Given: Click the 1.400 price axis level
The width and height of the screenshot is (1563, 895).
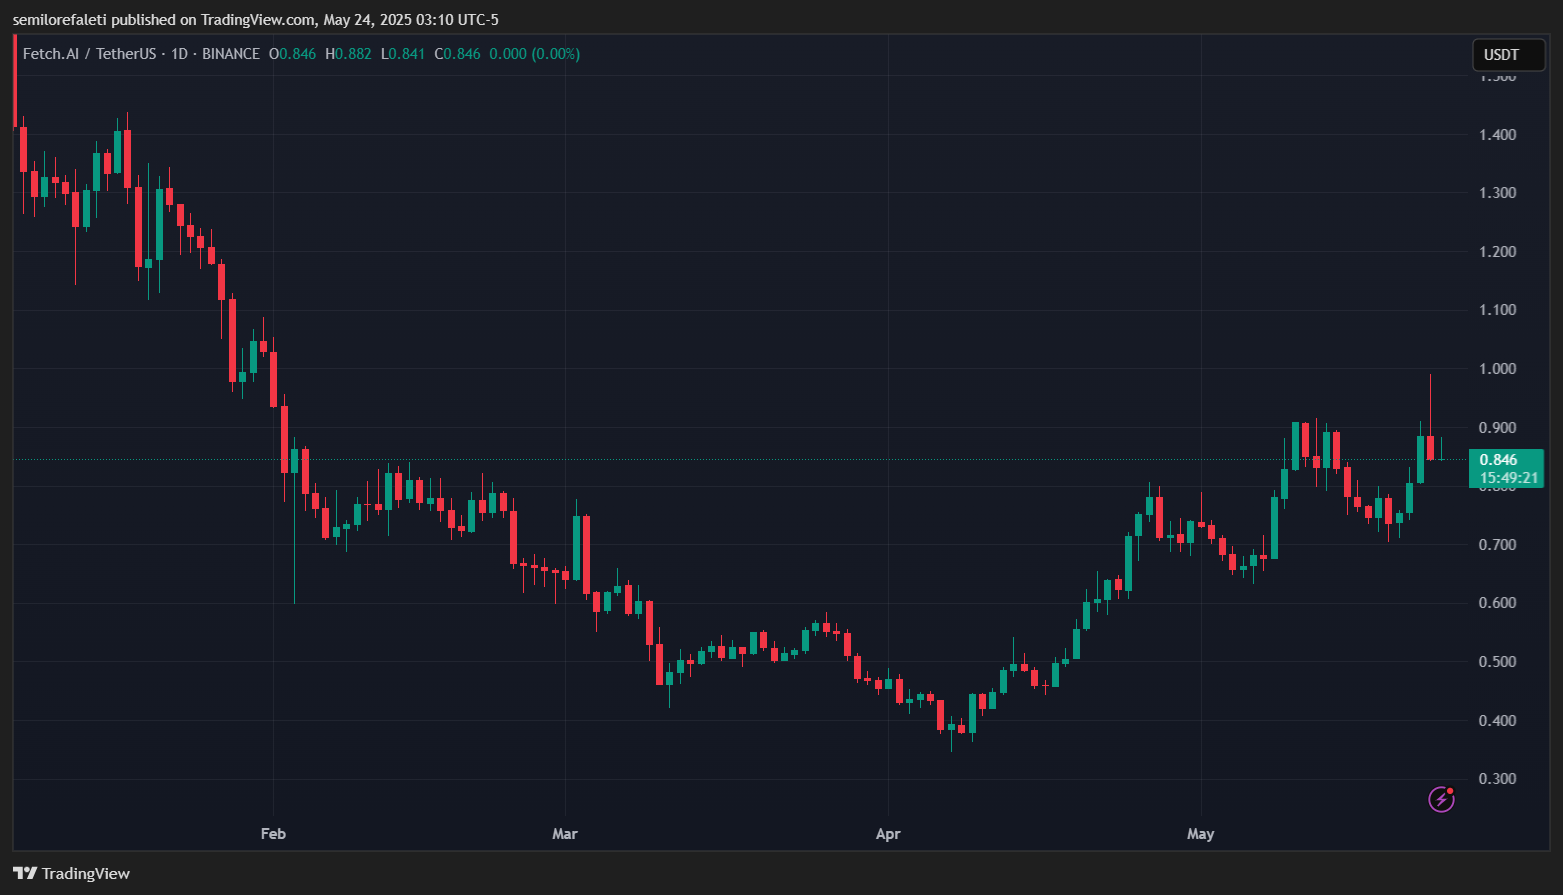Looking at the screenshot, I should pyautogui.click(x=1497, y=135).
